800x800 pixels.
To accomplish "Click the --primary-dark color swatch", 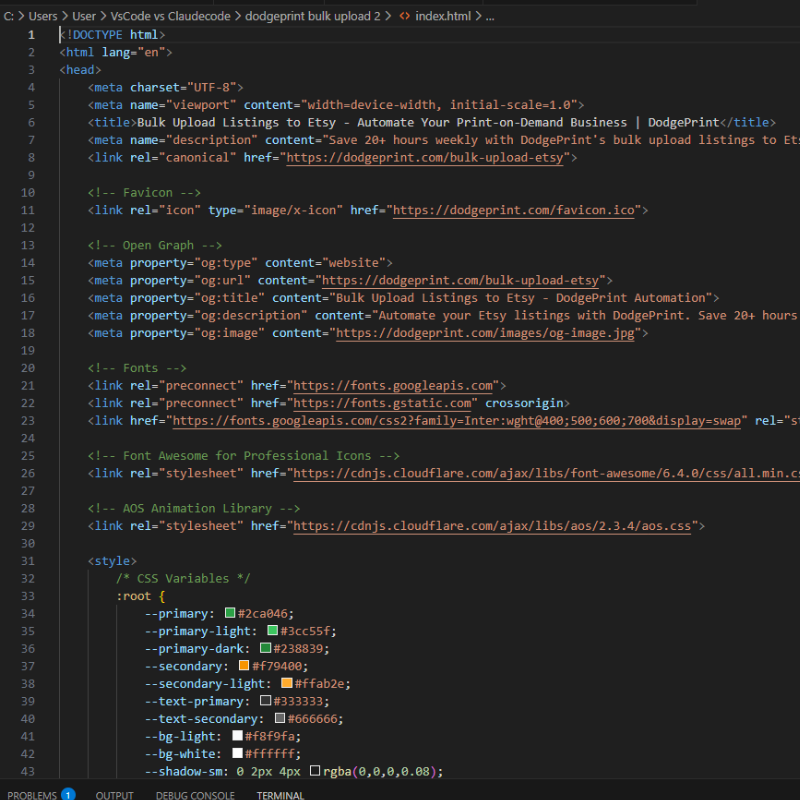I will [x=265, y=648].
